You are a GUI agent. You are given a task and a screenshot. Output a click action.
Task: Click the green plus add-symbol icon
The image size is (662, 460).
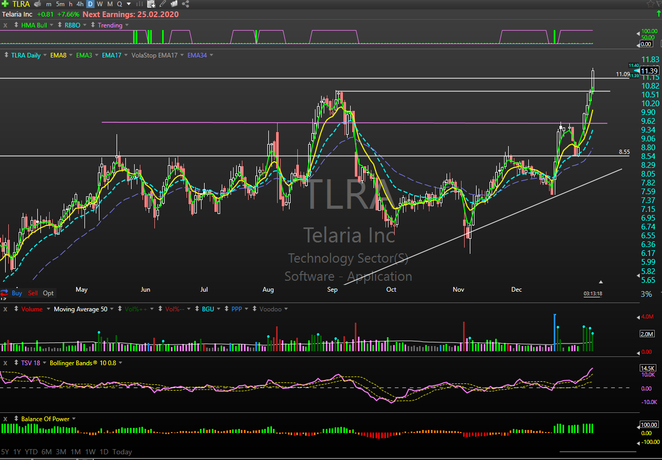click(x=5, y=4)
